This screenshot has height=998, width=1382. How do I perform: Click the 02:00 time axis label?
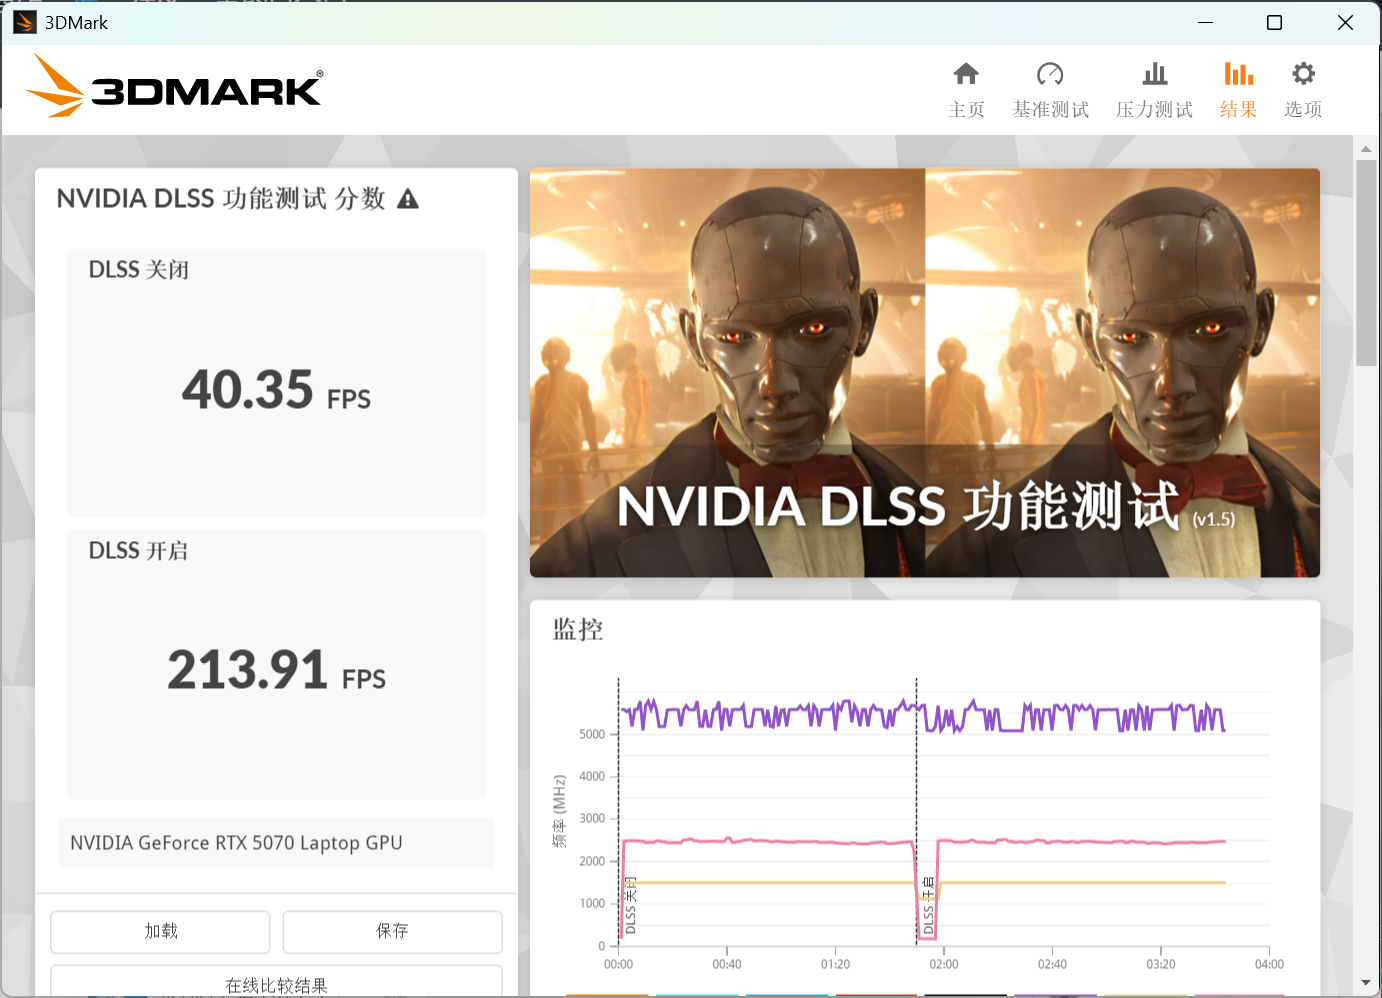tap(943, 965)
